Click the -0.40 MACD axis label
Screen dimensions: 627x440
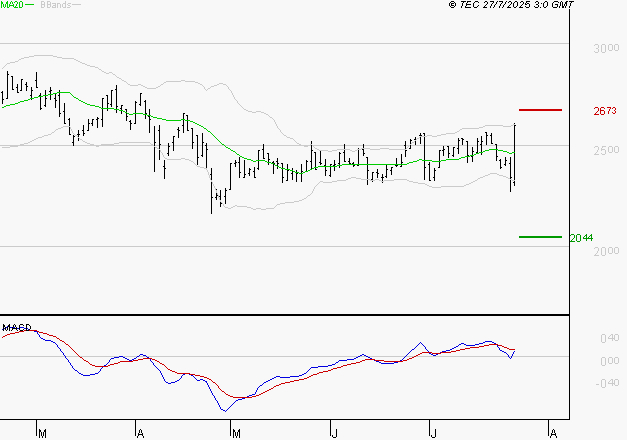click(607, 383)
